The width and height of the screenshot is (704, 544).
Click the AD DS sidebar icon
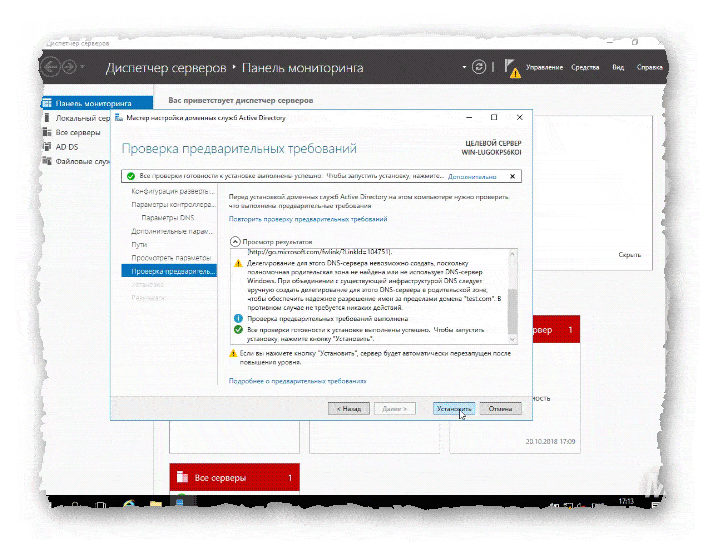click(47, 146)
